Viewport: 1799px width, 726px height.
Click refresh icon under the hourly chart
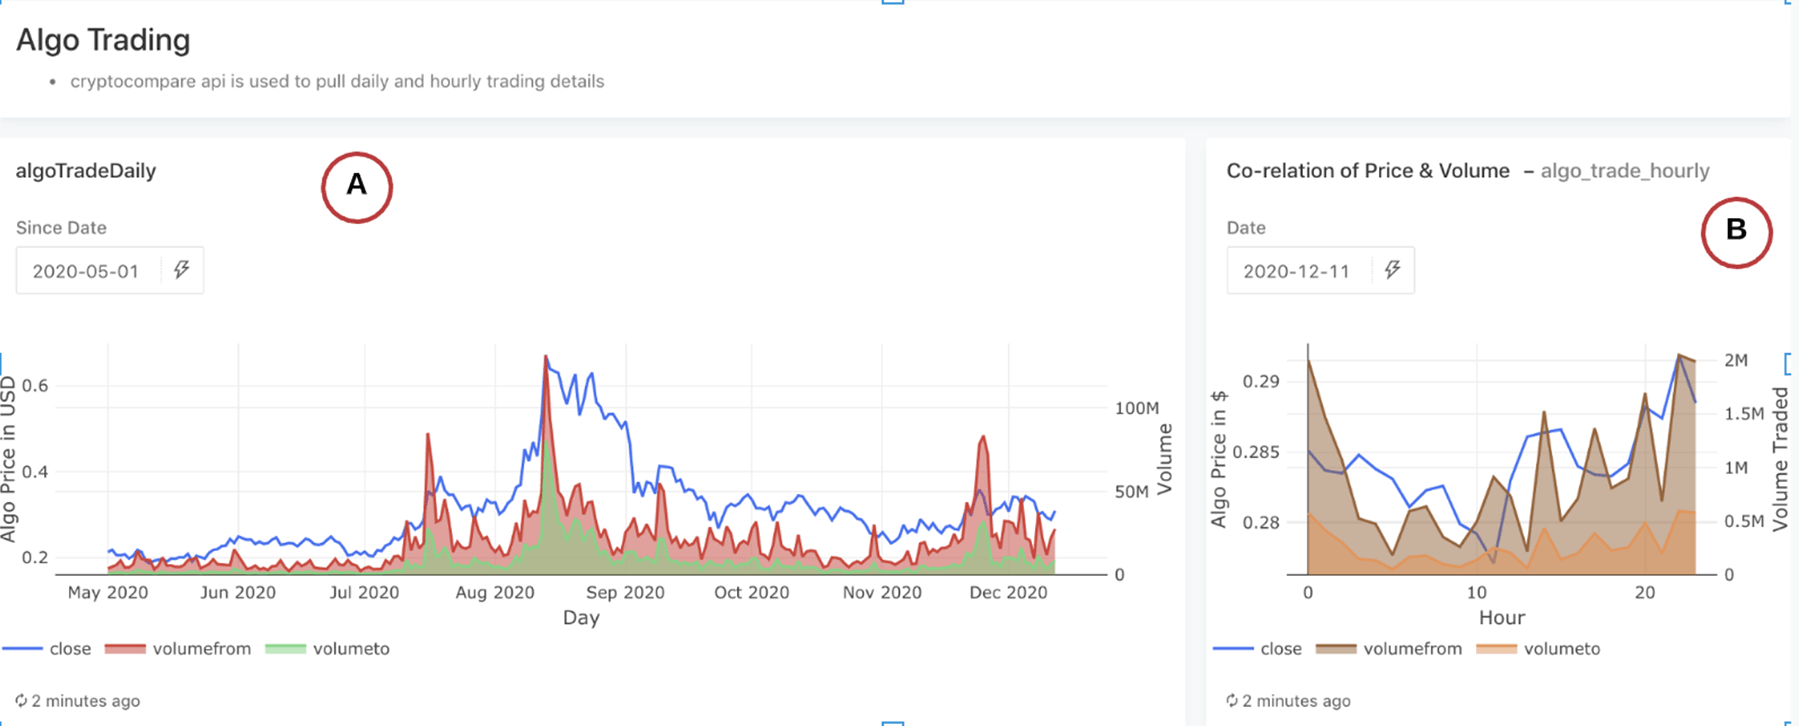1232,701
